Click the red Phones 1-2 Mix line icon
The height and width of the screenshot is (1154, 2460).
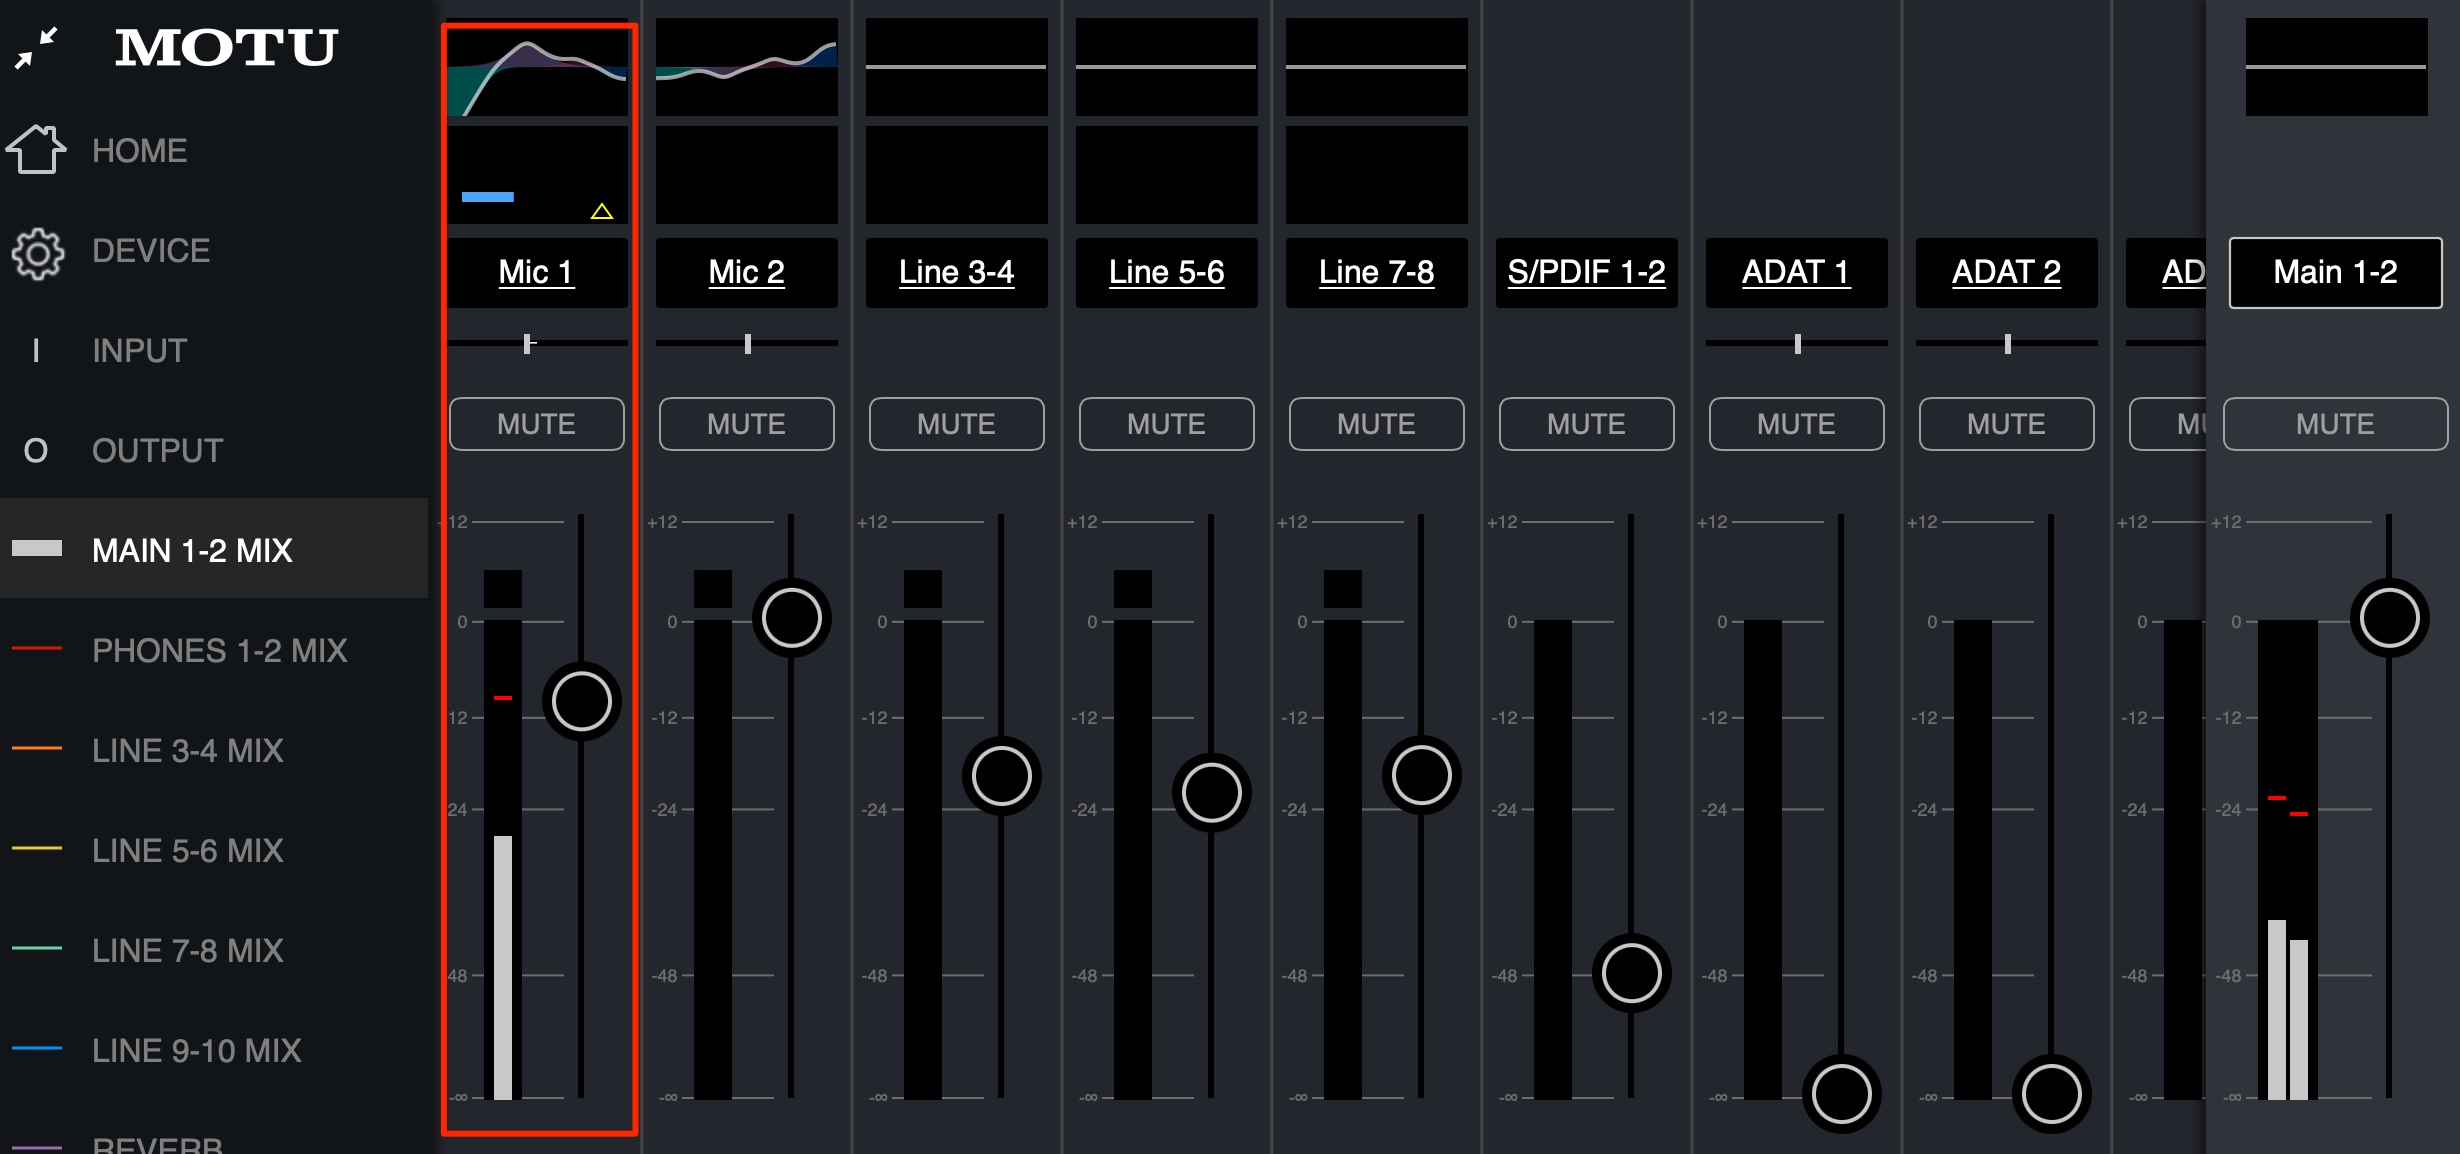click(37, 648)
